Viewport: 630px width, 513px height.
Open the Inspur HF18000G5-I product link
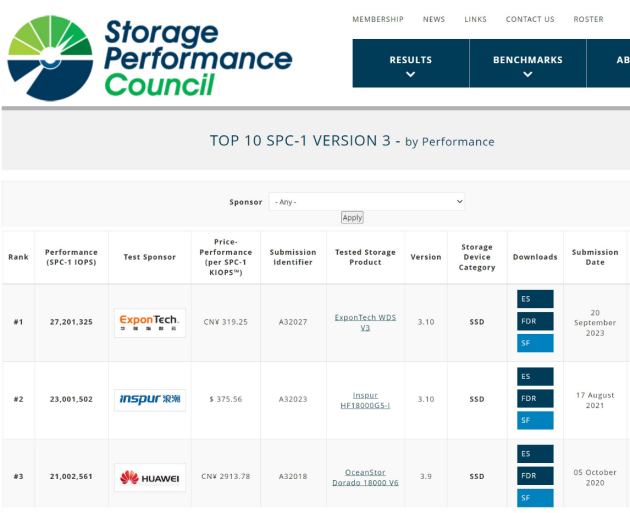(365, 399)
